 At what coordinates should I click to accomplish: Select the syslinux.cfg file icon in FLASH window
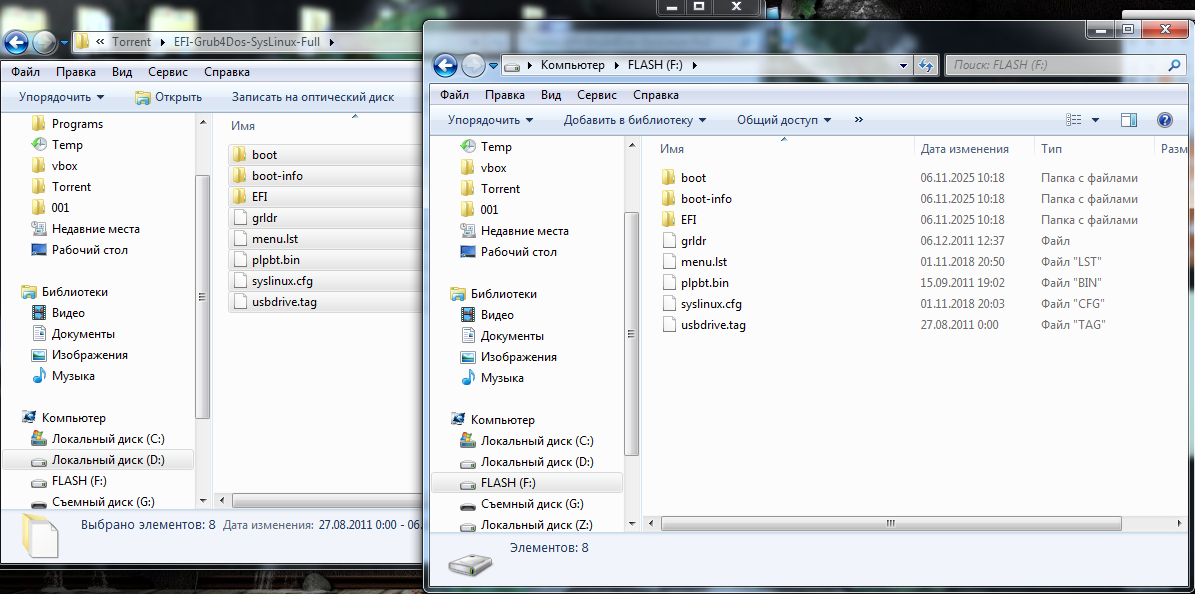pyautogui.click(x=670, y=304)
